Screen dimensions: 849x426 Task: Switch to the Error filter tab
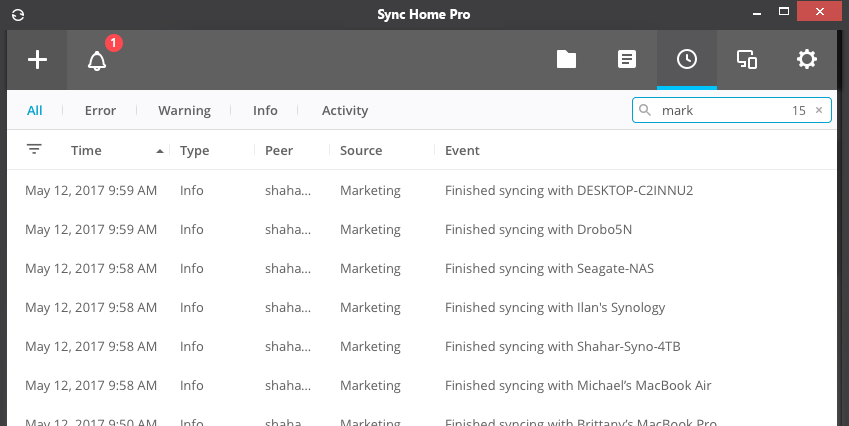(x=100, y=111)
